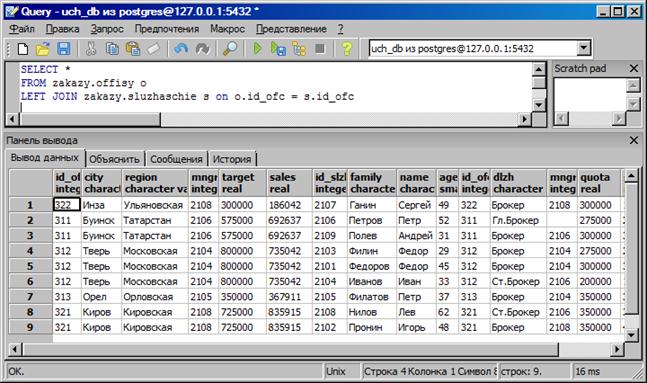Paste clipboard contents toolbar icon
The height and width of the screenshot is (383, 647).
pos(132,49)
